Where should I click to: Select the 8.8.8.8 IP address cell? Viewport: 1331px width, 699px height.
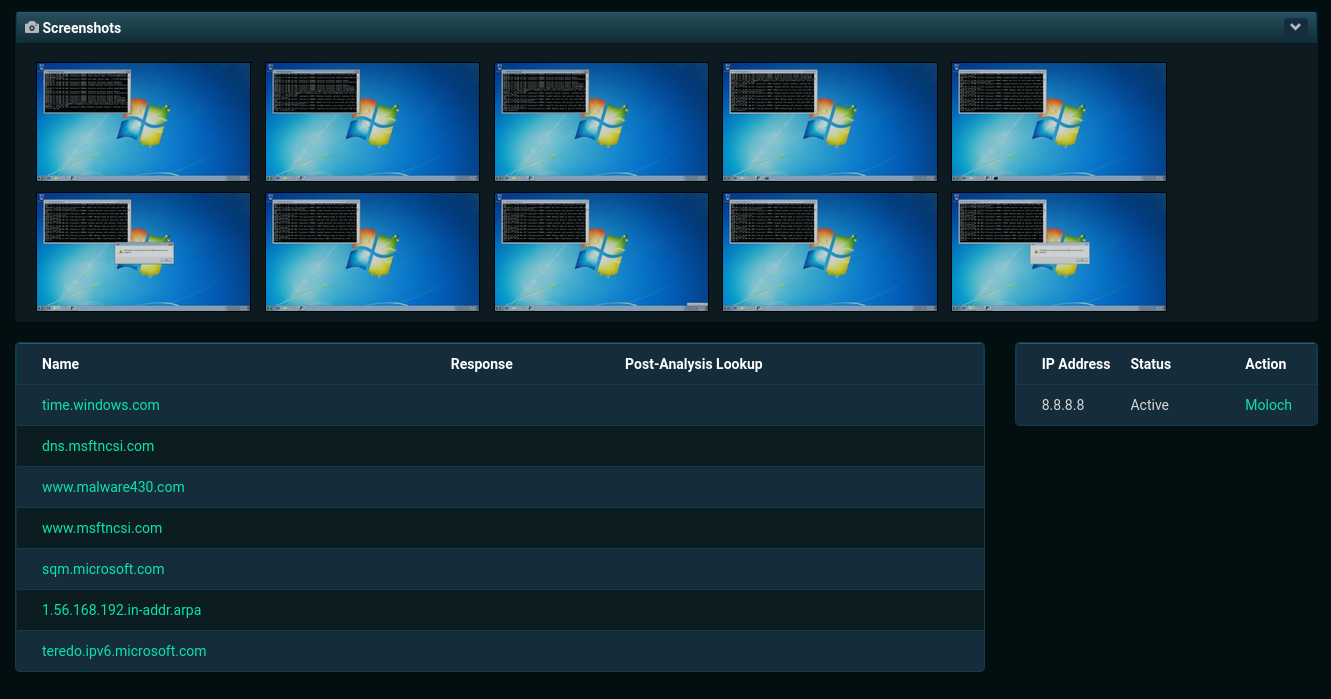coord(1063,405)
